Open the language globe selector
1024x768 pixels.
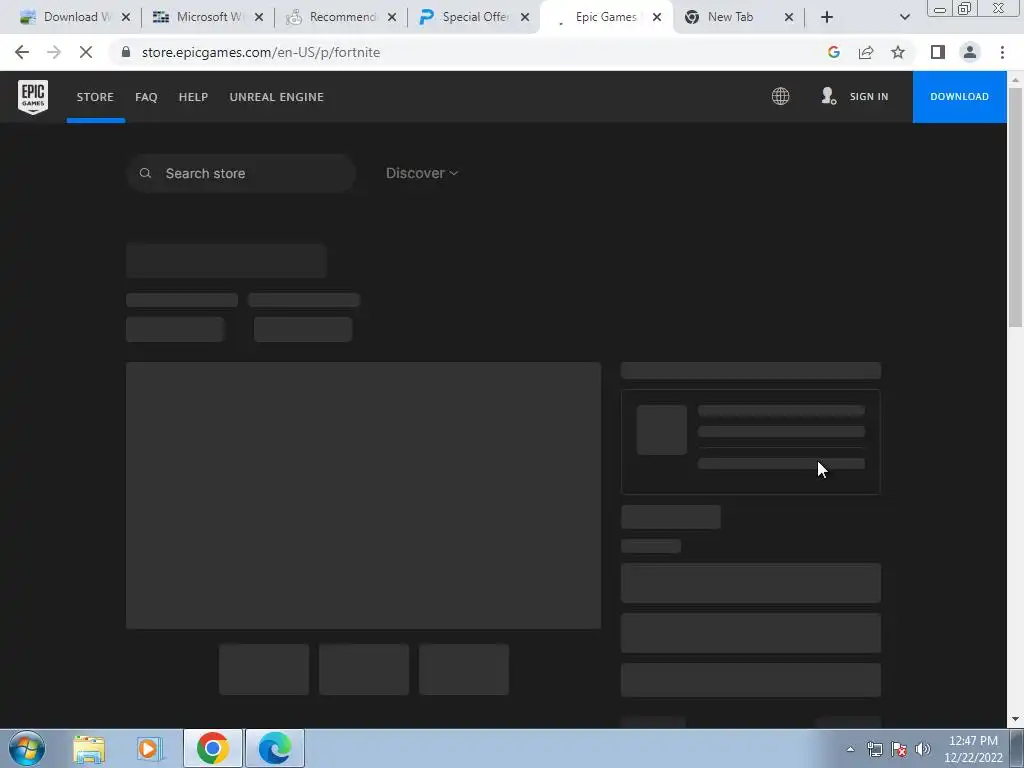780,97
